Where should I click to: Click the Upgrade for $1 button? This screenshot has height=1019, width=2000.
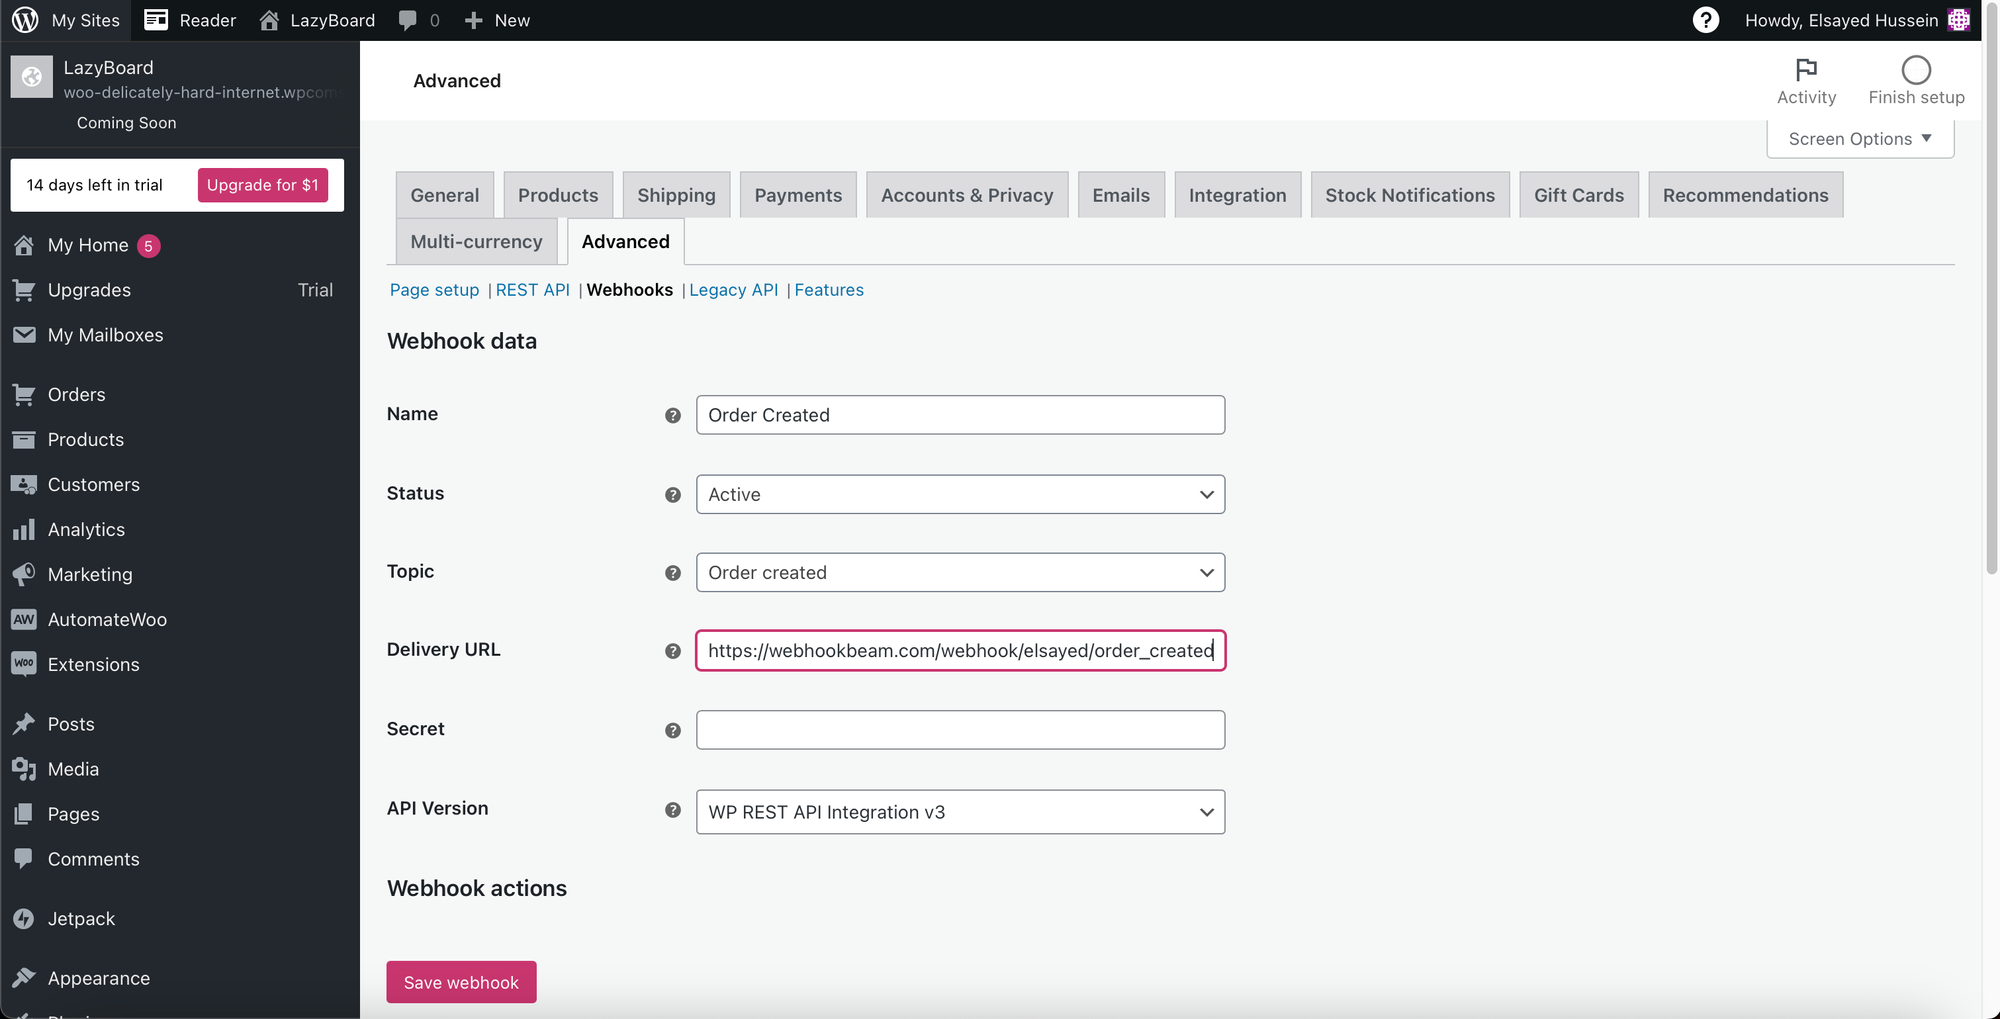262,185
